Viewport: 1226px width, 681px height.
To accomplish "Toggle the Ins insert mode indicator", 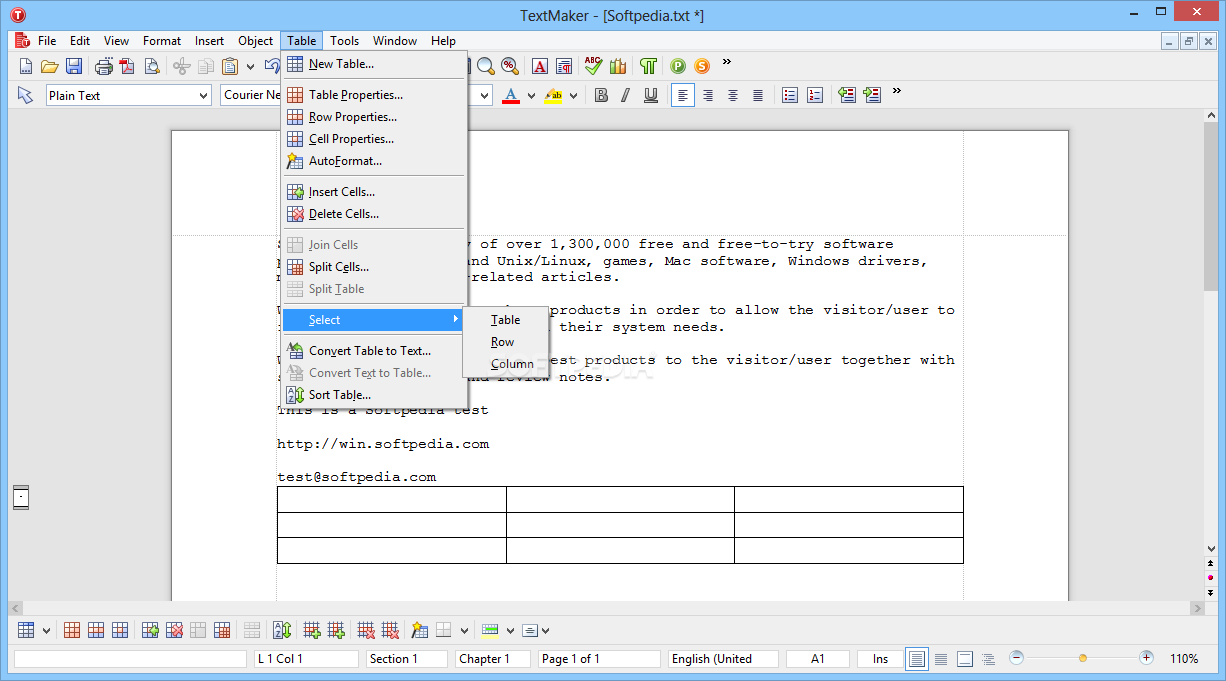I will (880, 659).
